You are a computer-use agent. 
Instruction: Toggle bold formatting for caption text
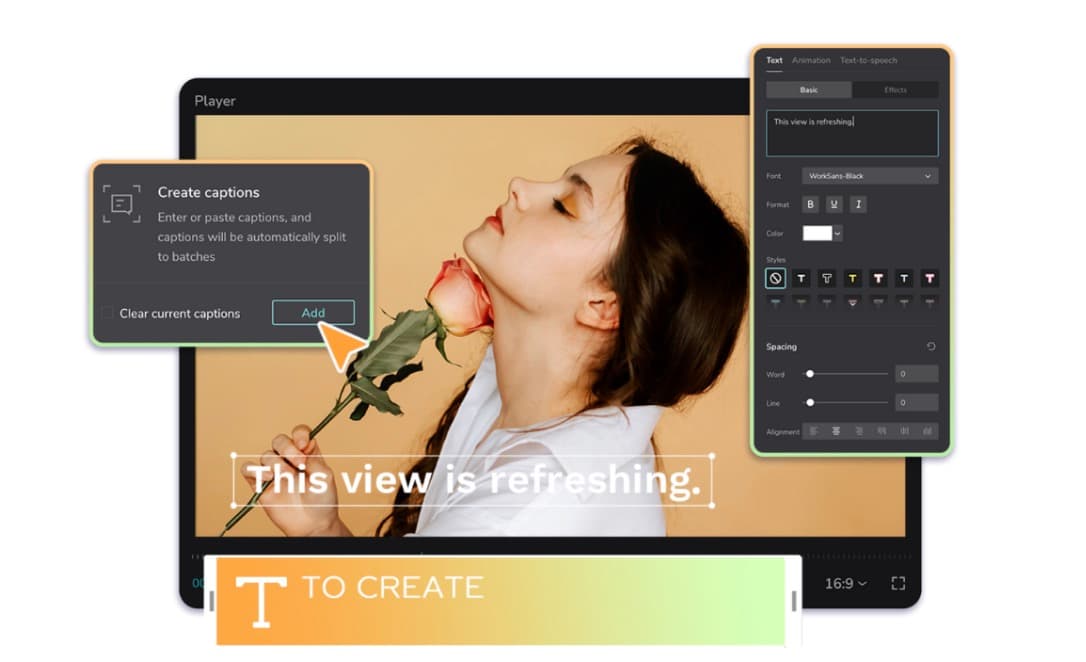coord(810,204)
